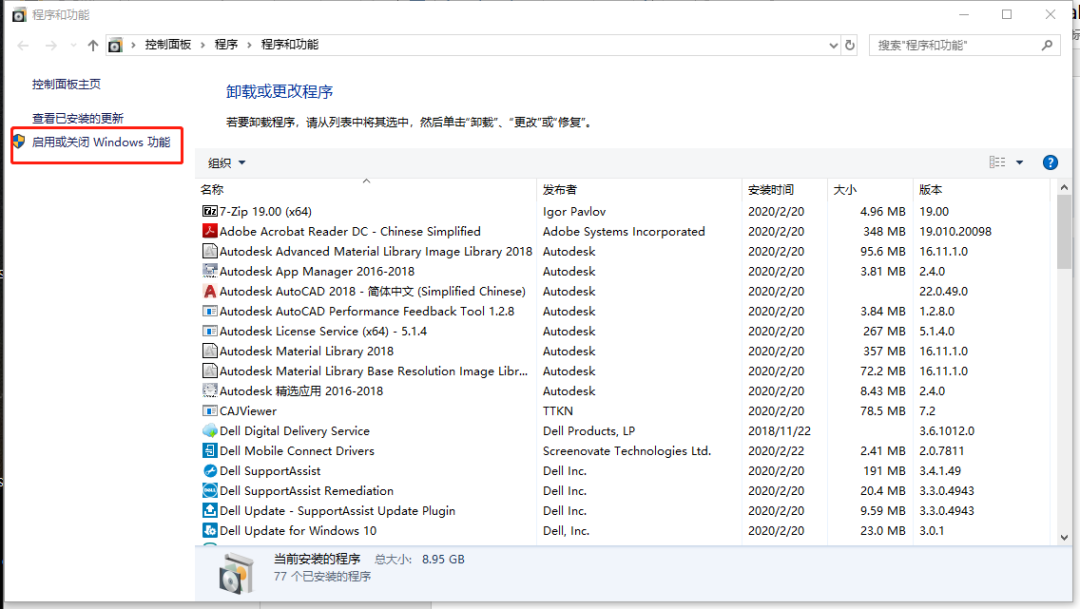Click the red AutoCAD 2018 icon
This screenshot has height=609, width=1080.
pos(209,291)
